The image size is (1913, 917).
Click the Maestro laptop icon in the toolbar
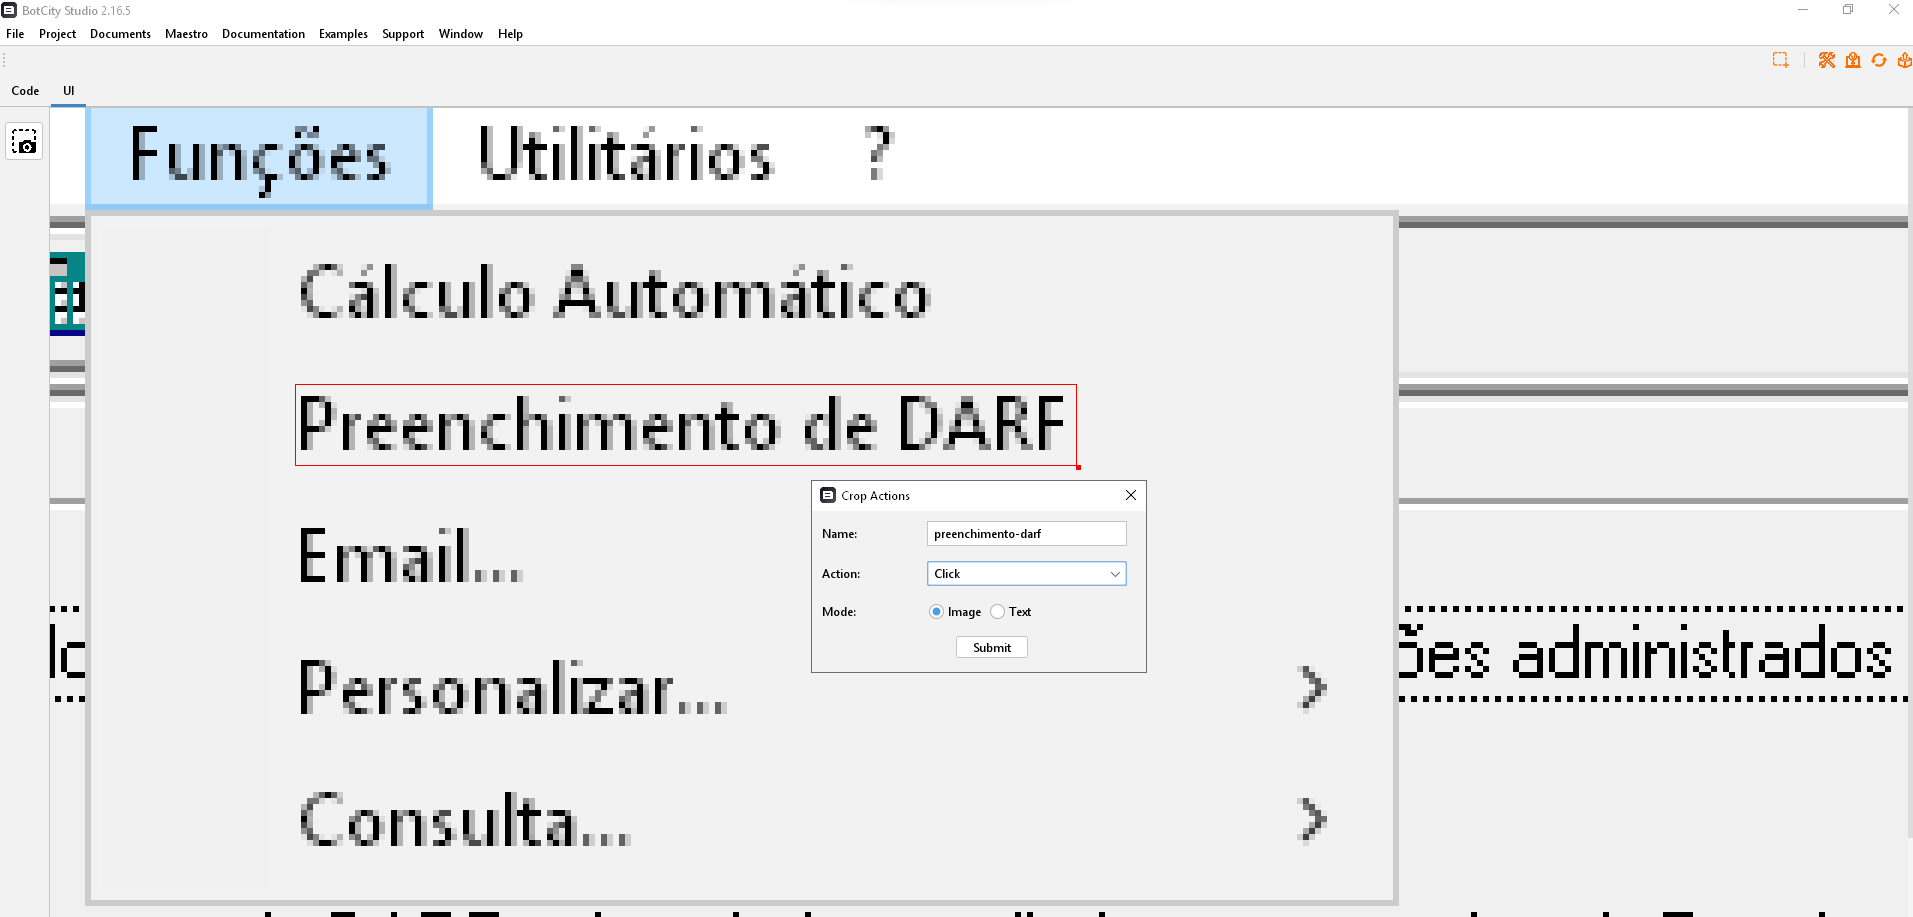point(1852,60)
